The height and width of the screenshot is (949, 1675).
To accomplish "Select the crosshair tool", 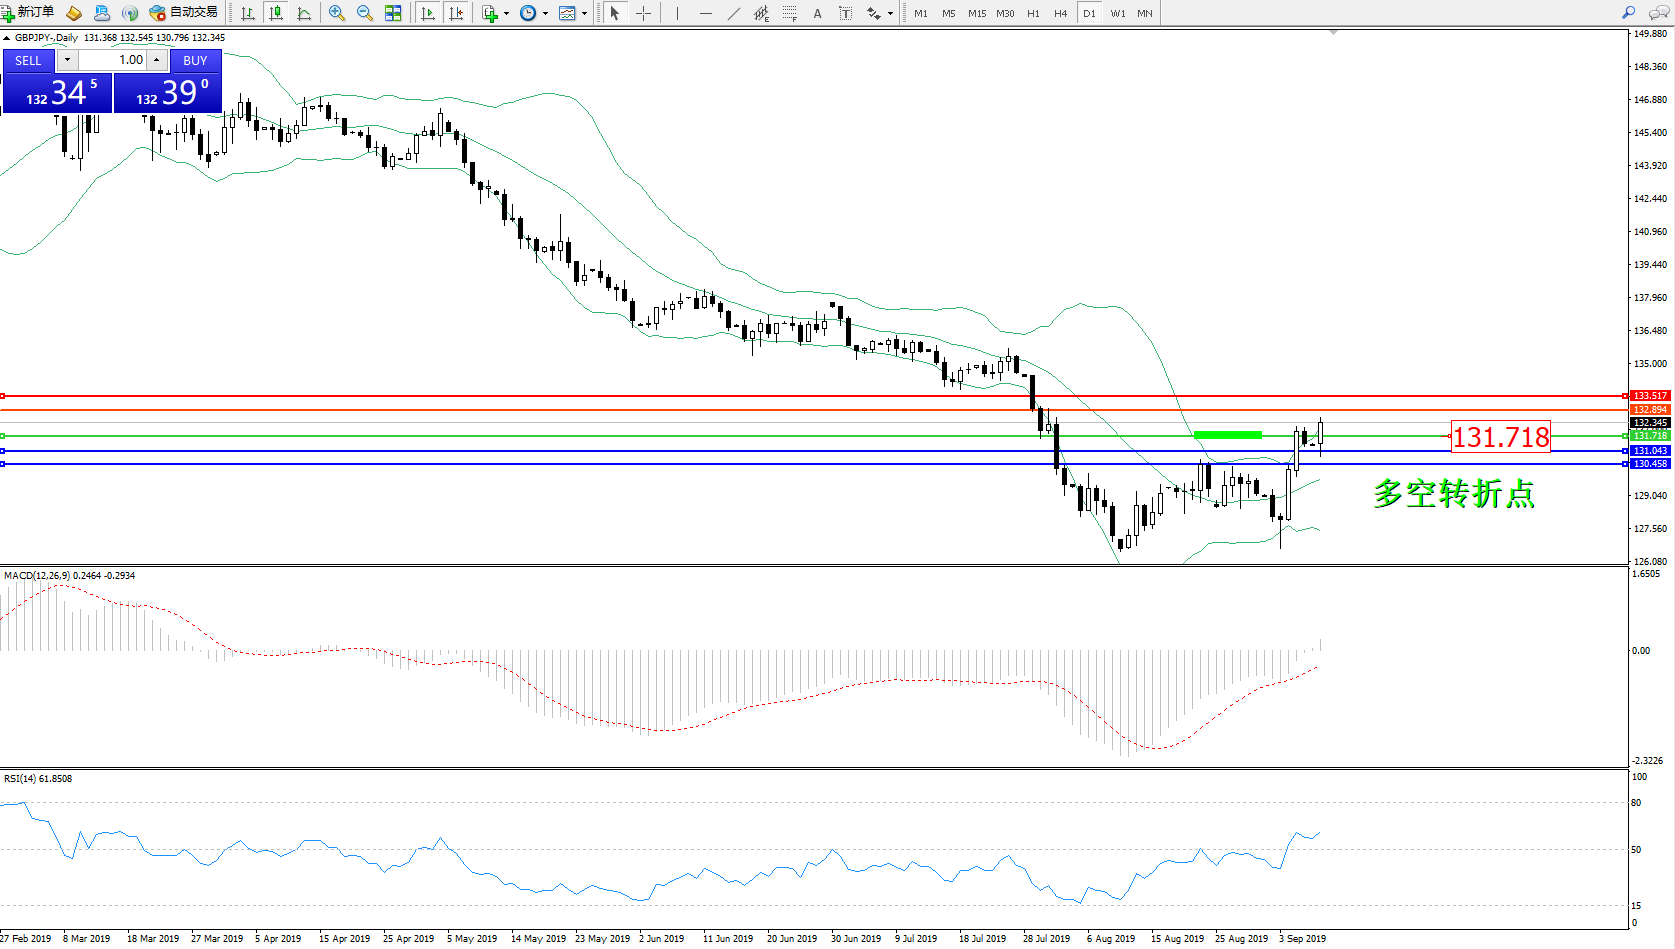I will coord(643,13).
